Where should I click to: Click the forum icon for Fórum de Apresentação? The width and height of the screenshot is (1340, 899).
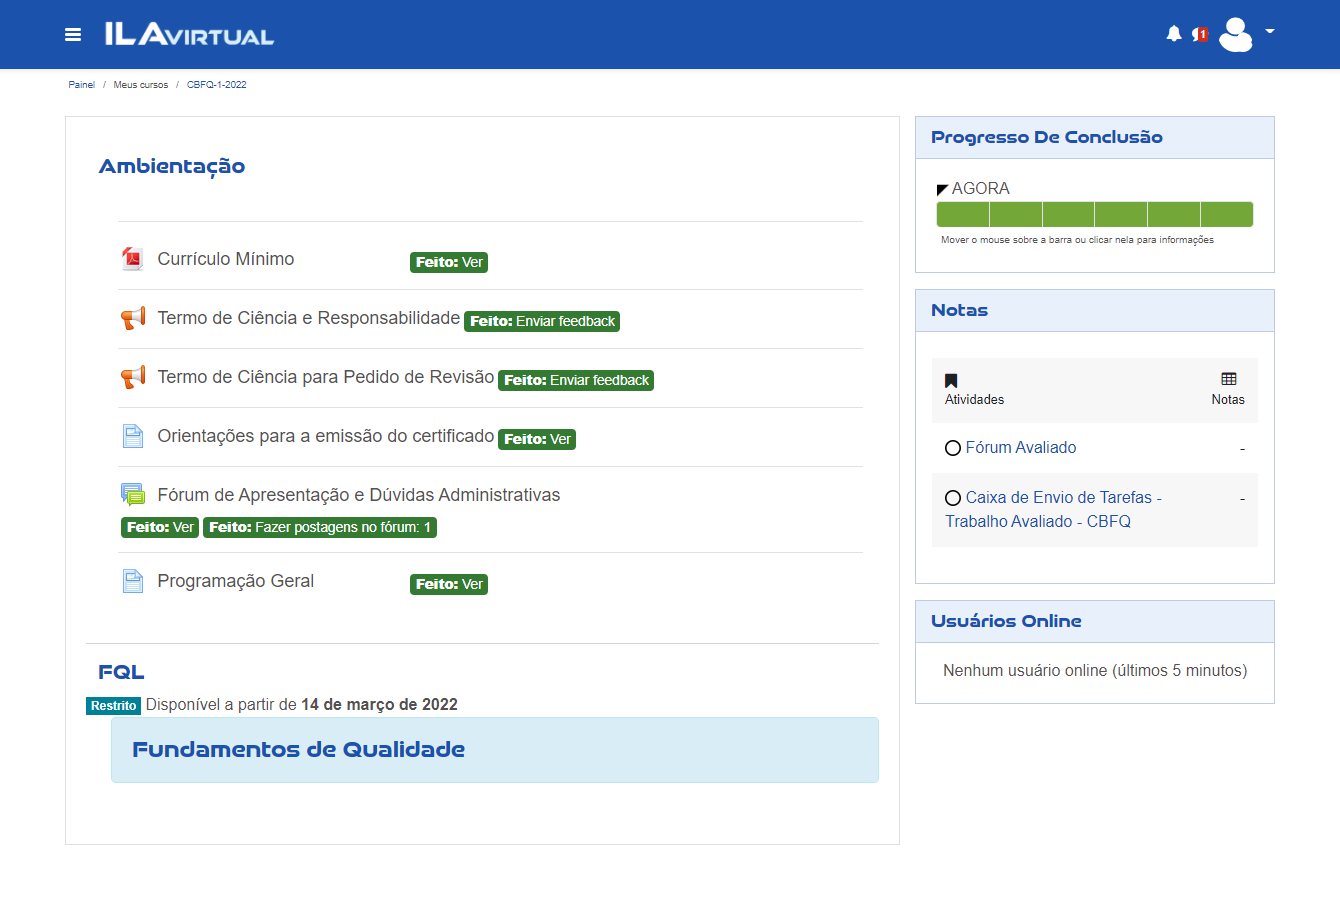coord(132,495)
